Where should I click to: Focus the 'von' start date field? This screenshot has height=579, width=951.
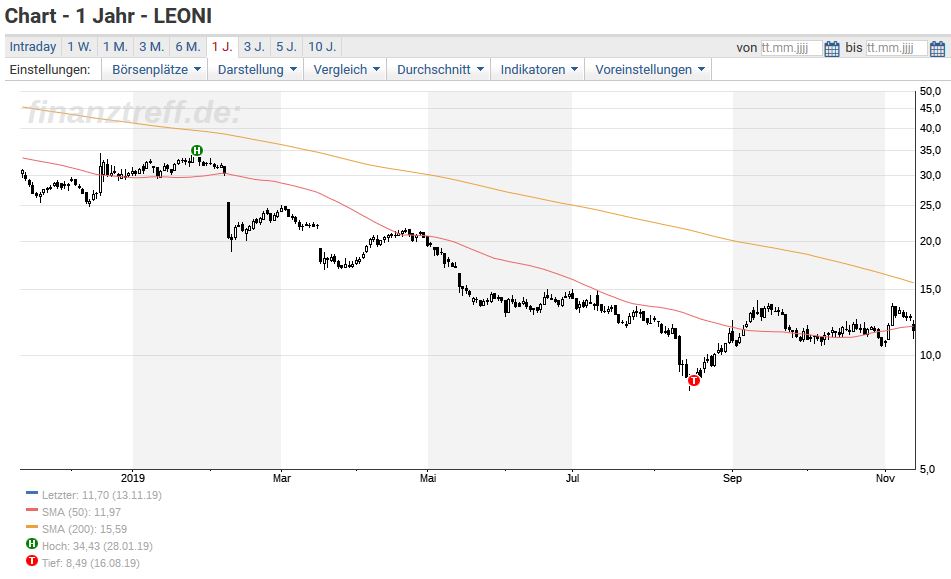click(791, 48)
